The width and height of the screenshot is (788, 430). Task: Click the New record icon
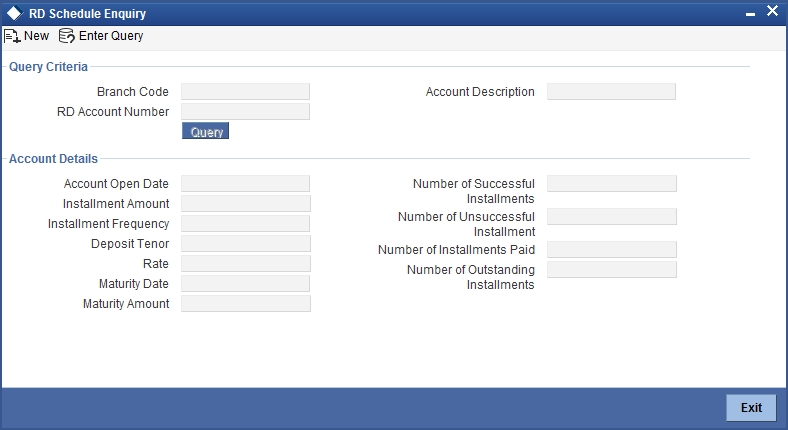pos(12,36)
